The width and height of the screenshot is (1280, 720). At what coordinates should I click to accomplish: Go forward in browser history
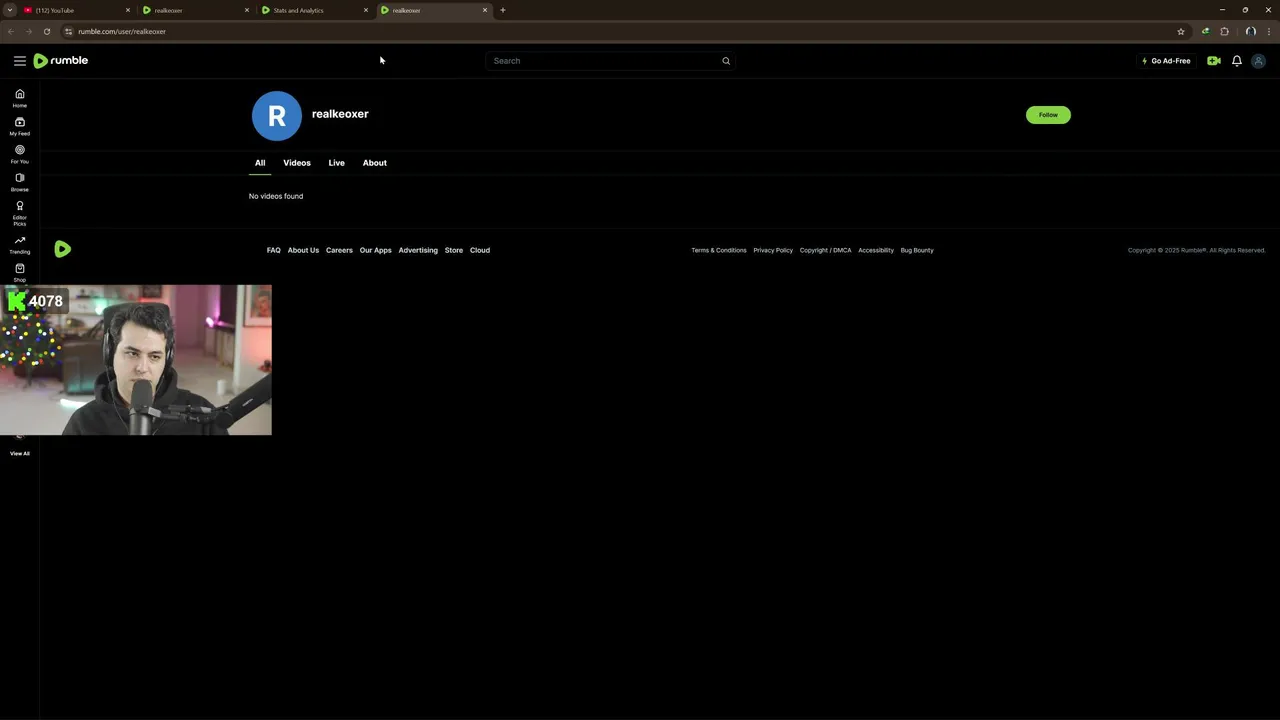(28, 31)
